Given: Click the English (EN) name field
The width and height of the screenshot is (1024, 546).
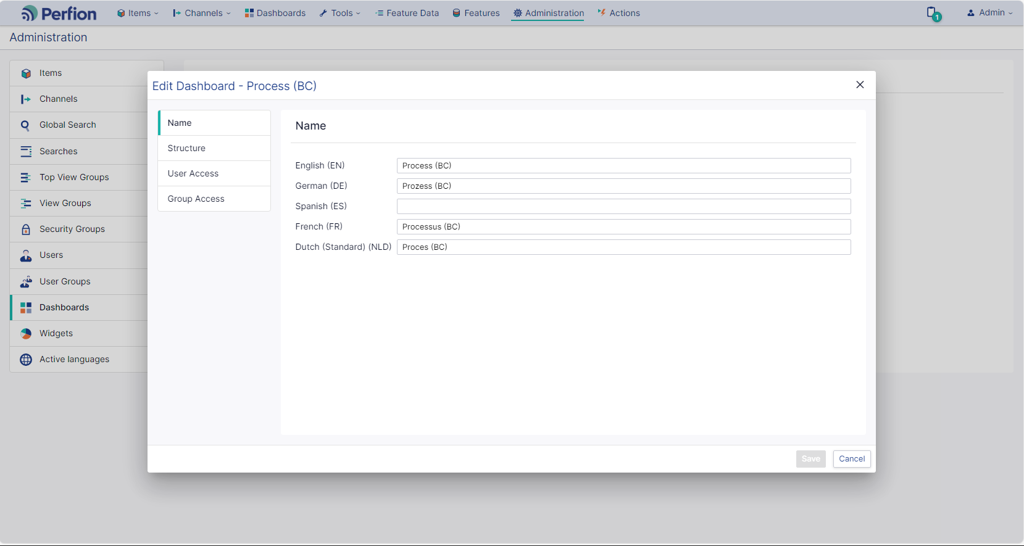Looking at the screenshot, I should coord(624,166).
